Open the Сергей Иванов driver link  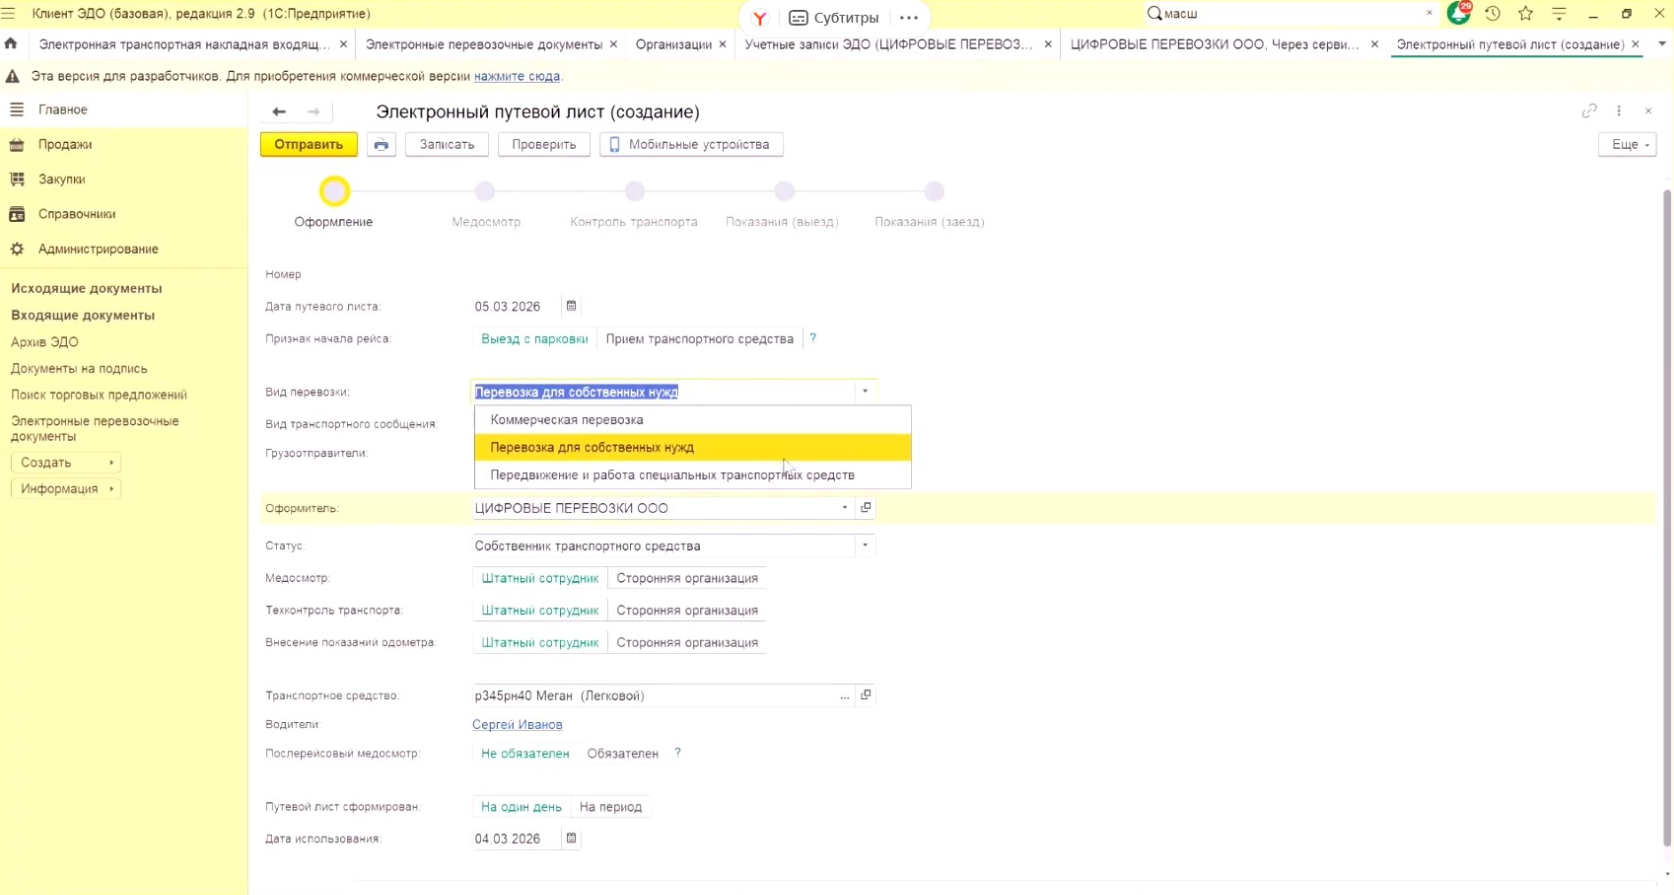tap(517, 725)
